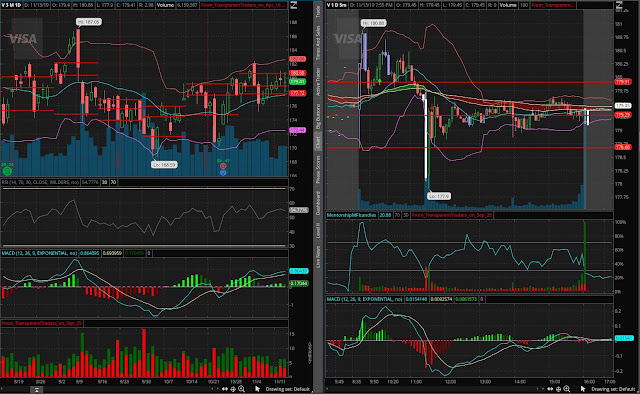Screen dimensions: 640x394
Task: Click the blue event marker on left chart
Action: (223, 172)
